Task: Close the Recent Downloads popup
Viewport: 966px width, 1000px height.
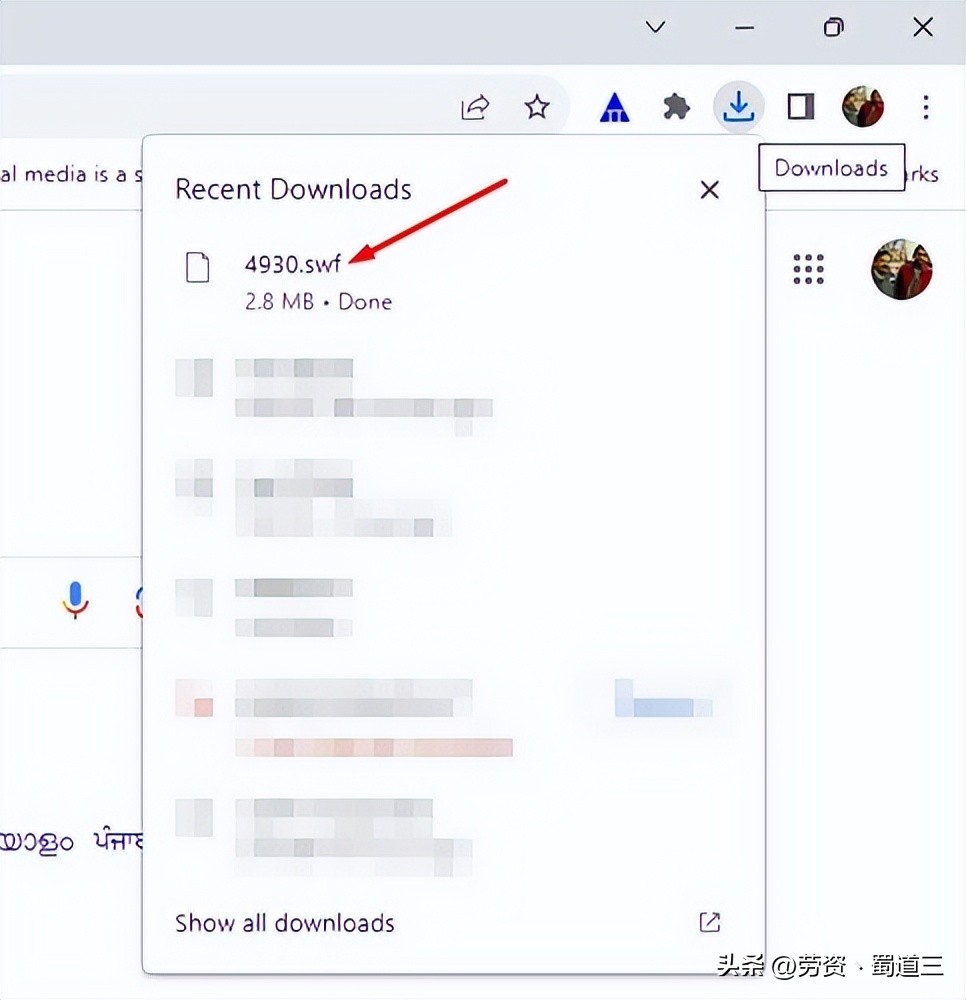Action: pos(710,190)
